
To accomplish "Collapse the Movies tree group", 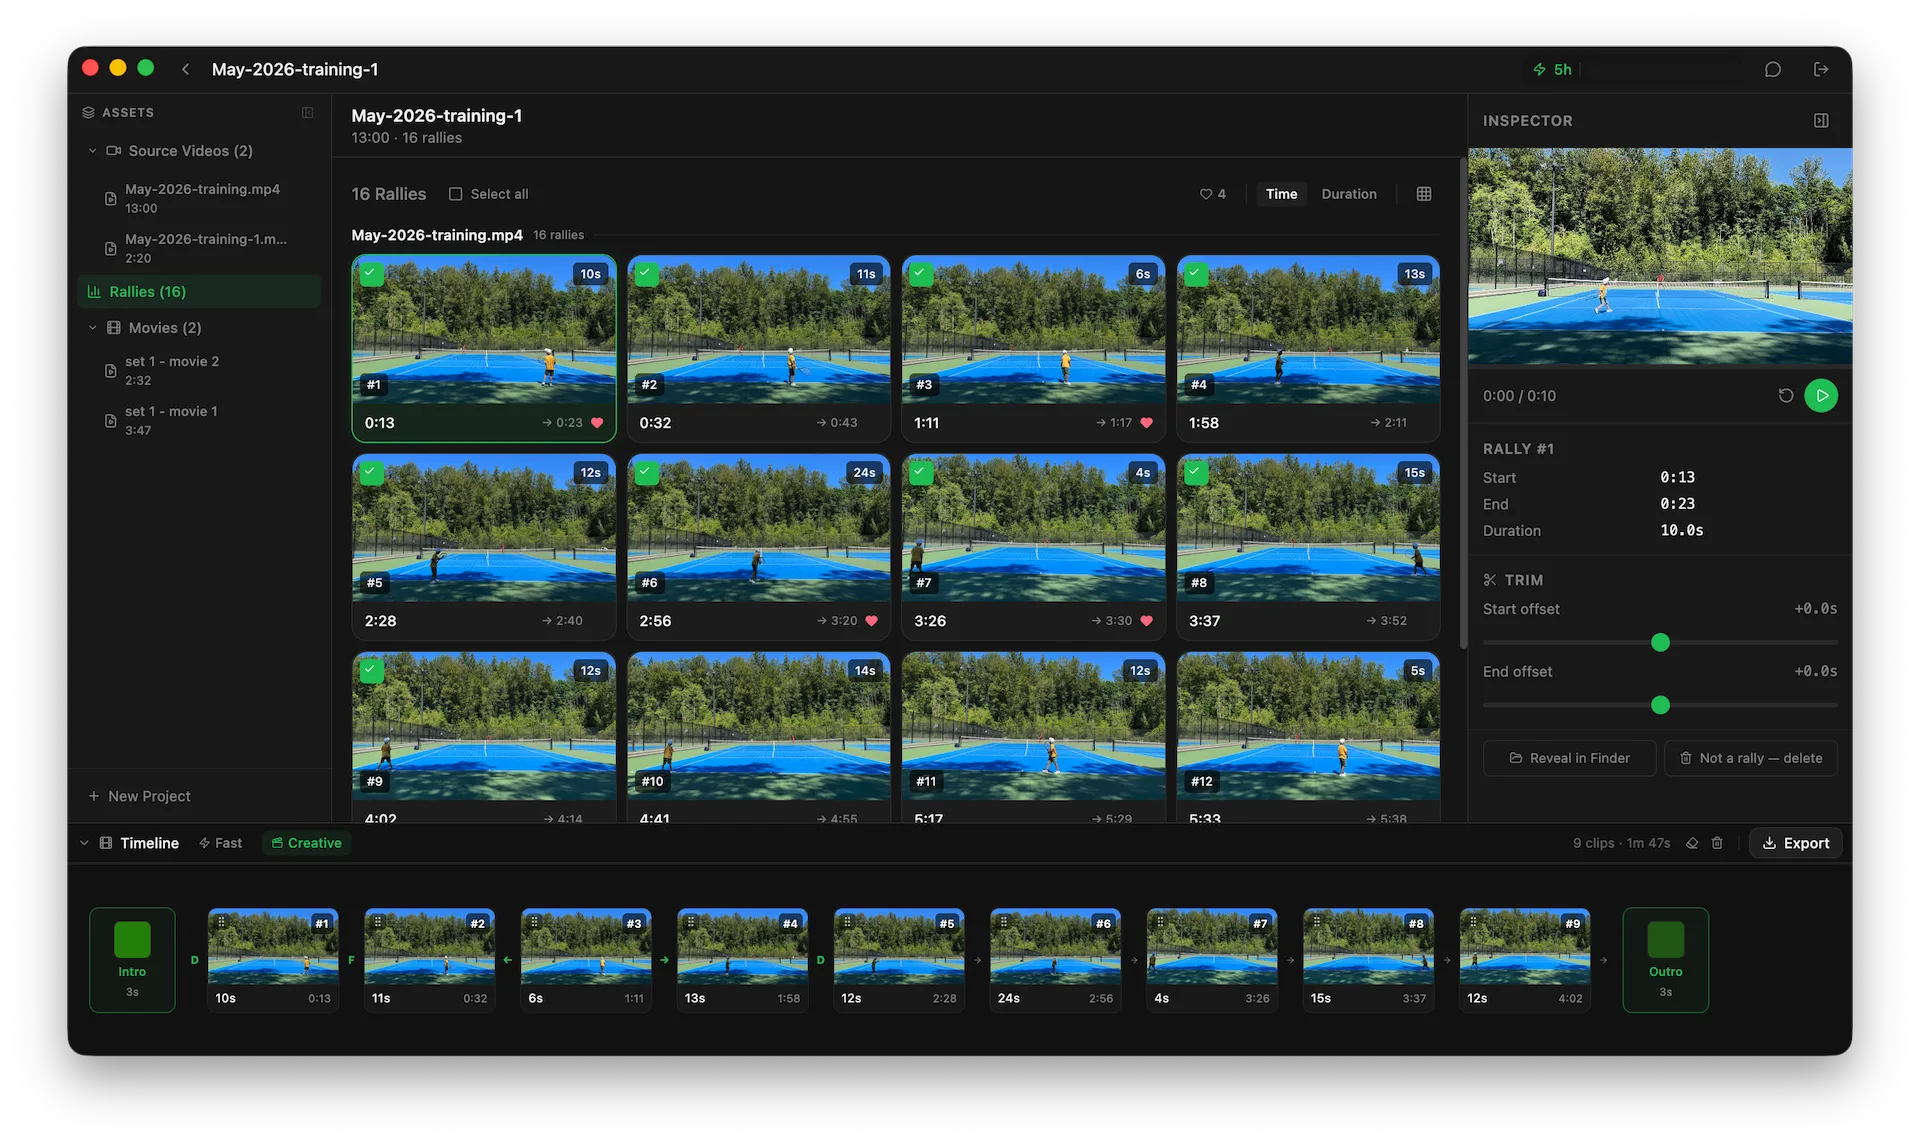I will click(x=93, y=328).
